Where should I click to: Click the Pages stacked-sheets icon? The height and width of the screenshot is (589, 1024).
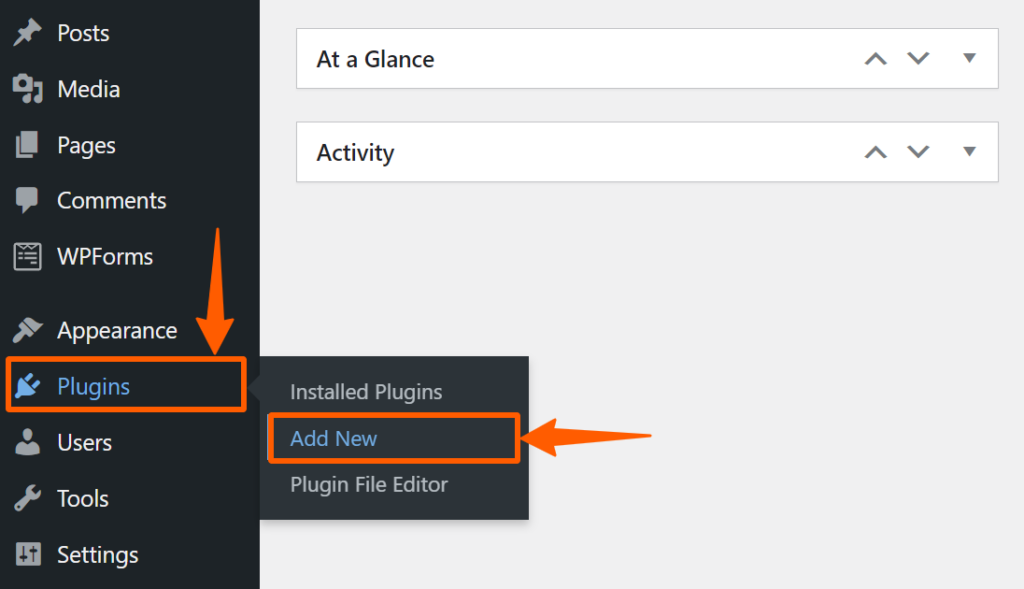[27, 145]
